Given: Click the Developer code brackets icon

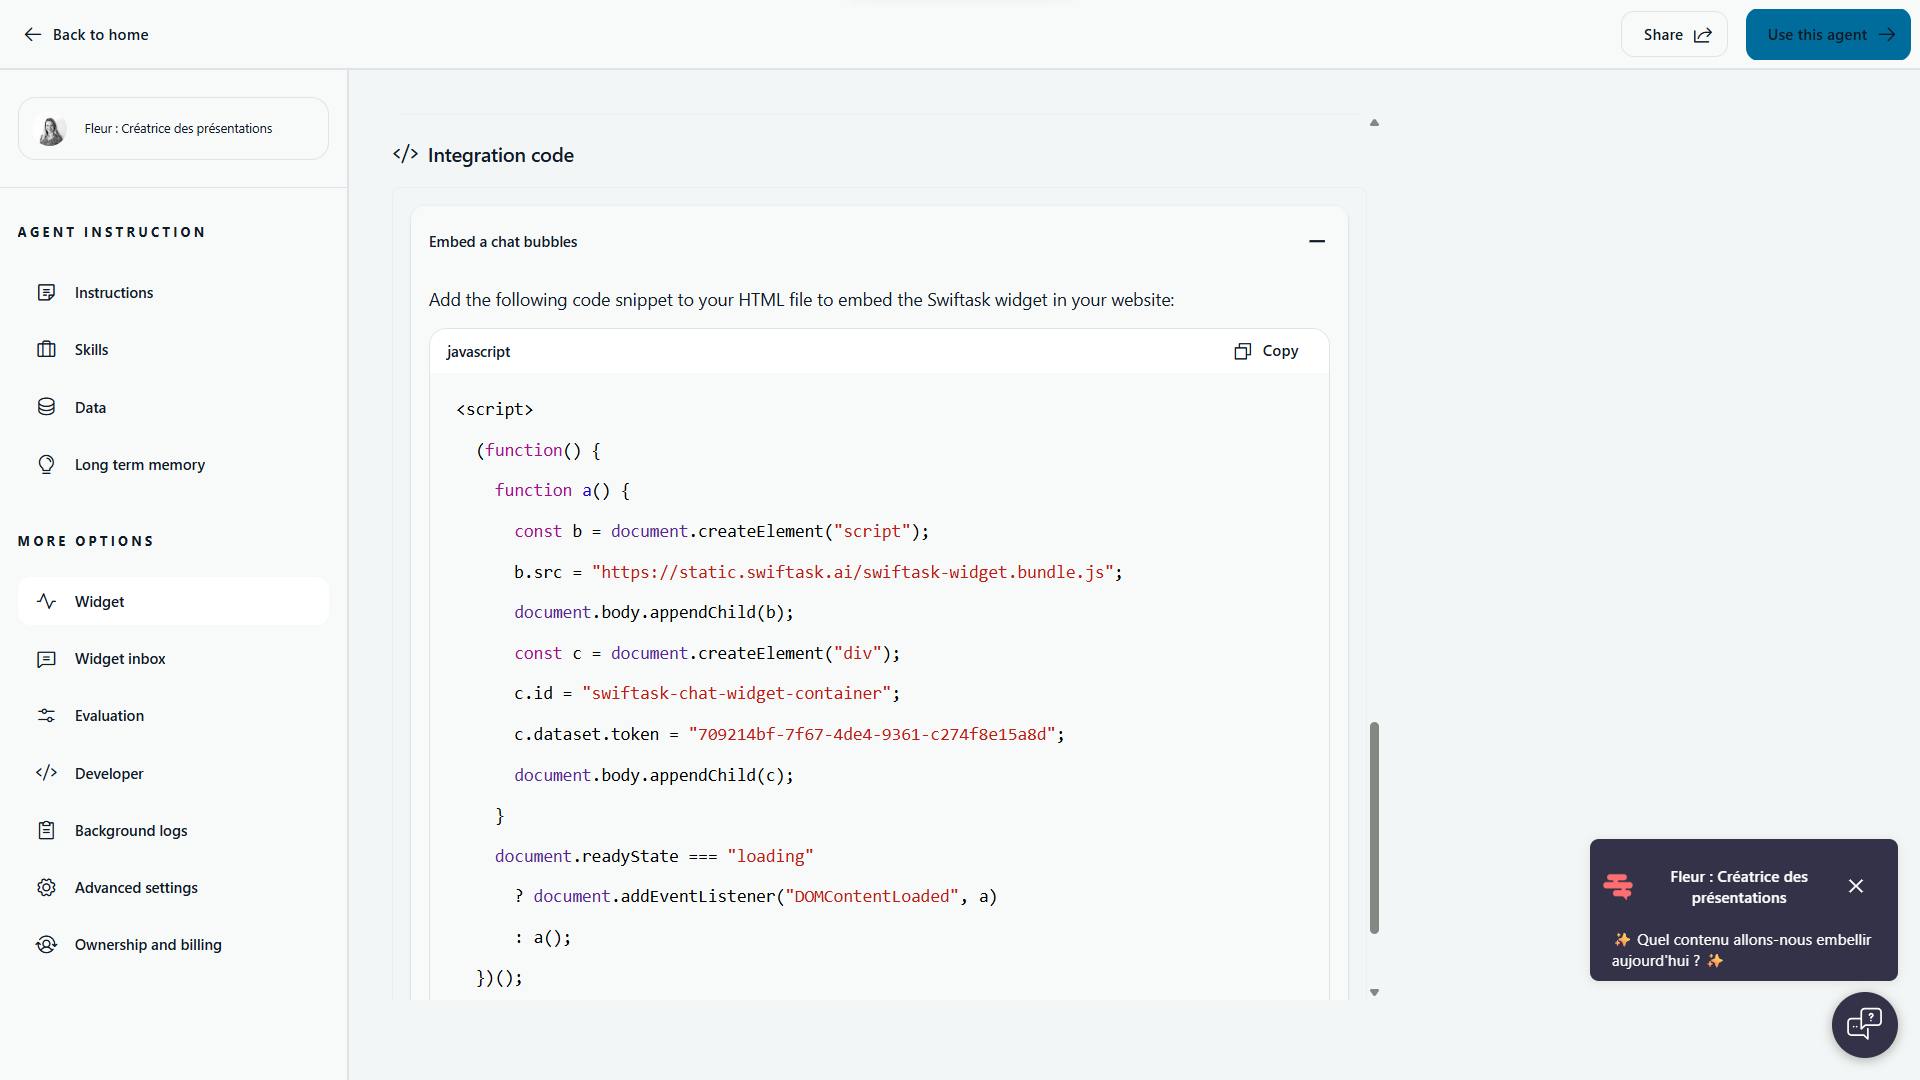Looking at the screenshot, I should [47, 773].
